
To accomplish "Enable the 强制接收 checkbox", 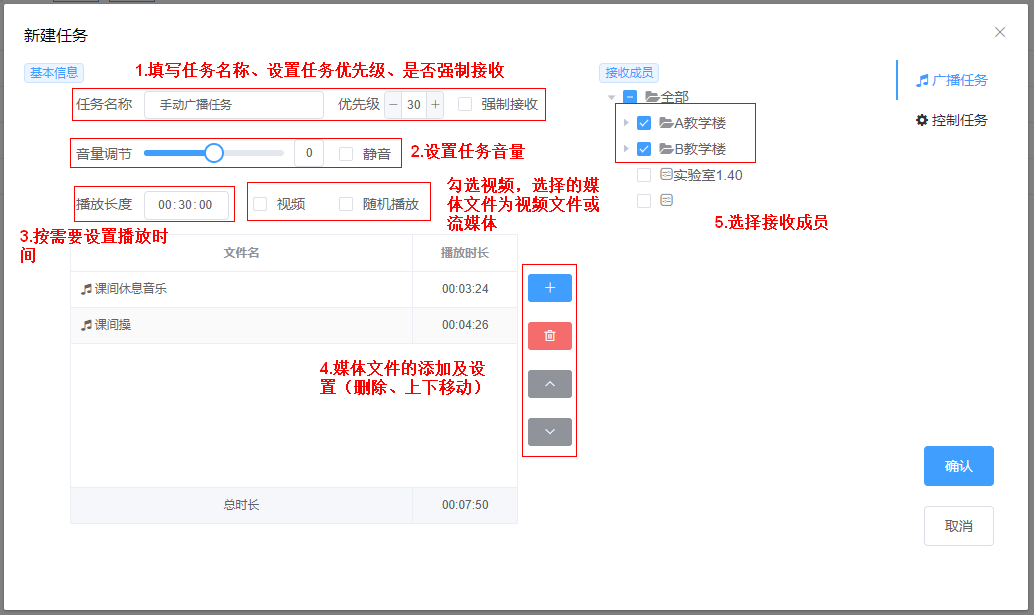I will coord(465,104).
